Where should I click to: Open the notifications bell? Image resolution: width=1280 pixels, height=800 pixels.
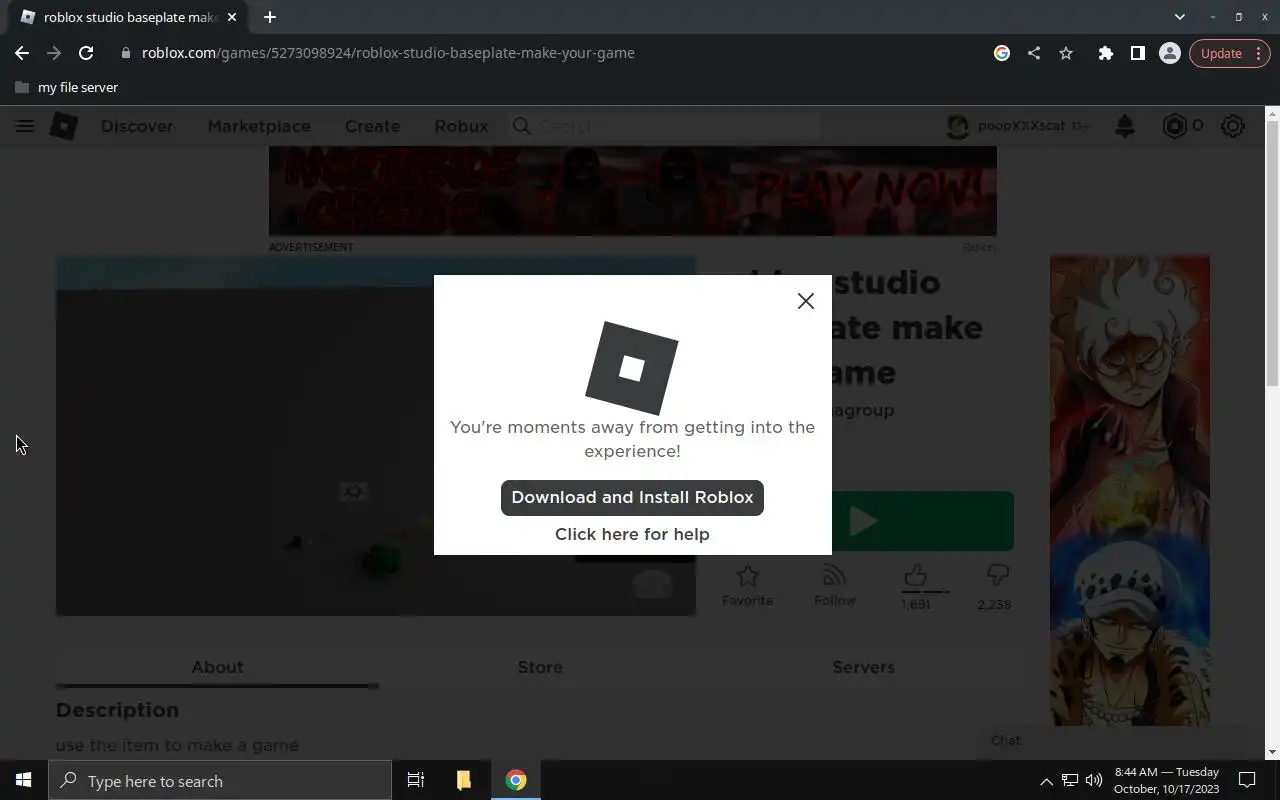pyautogui.click(x=1125, y=126)
